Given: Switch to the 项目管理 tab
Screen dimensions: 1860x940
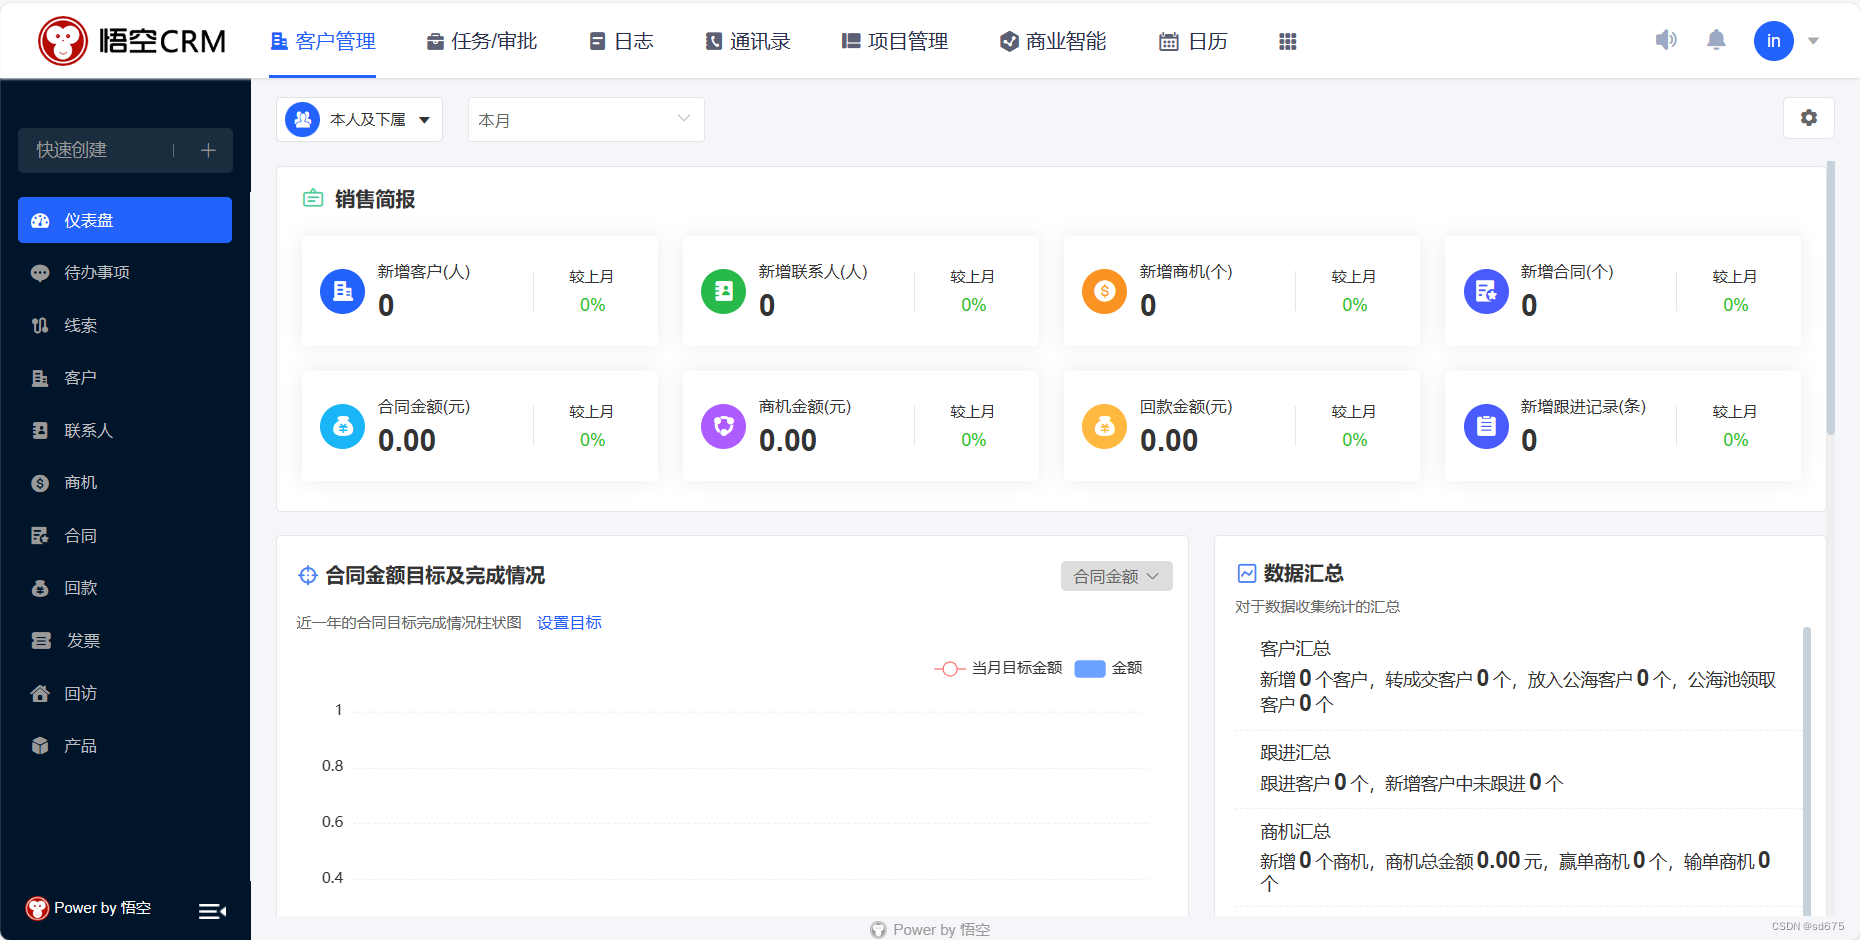Looking at the screenshot, I should point(894,41).
